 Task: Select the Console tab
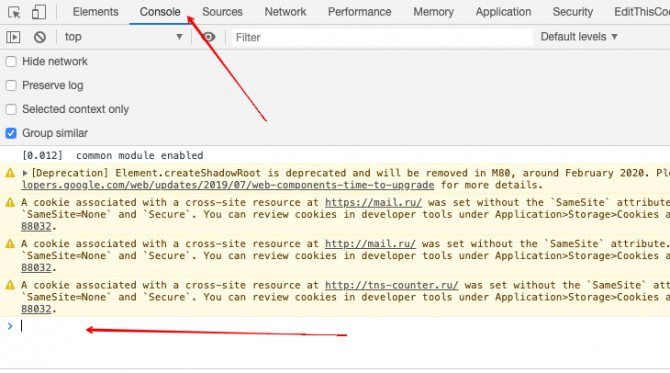(160, 12)
